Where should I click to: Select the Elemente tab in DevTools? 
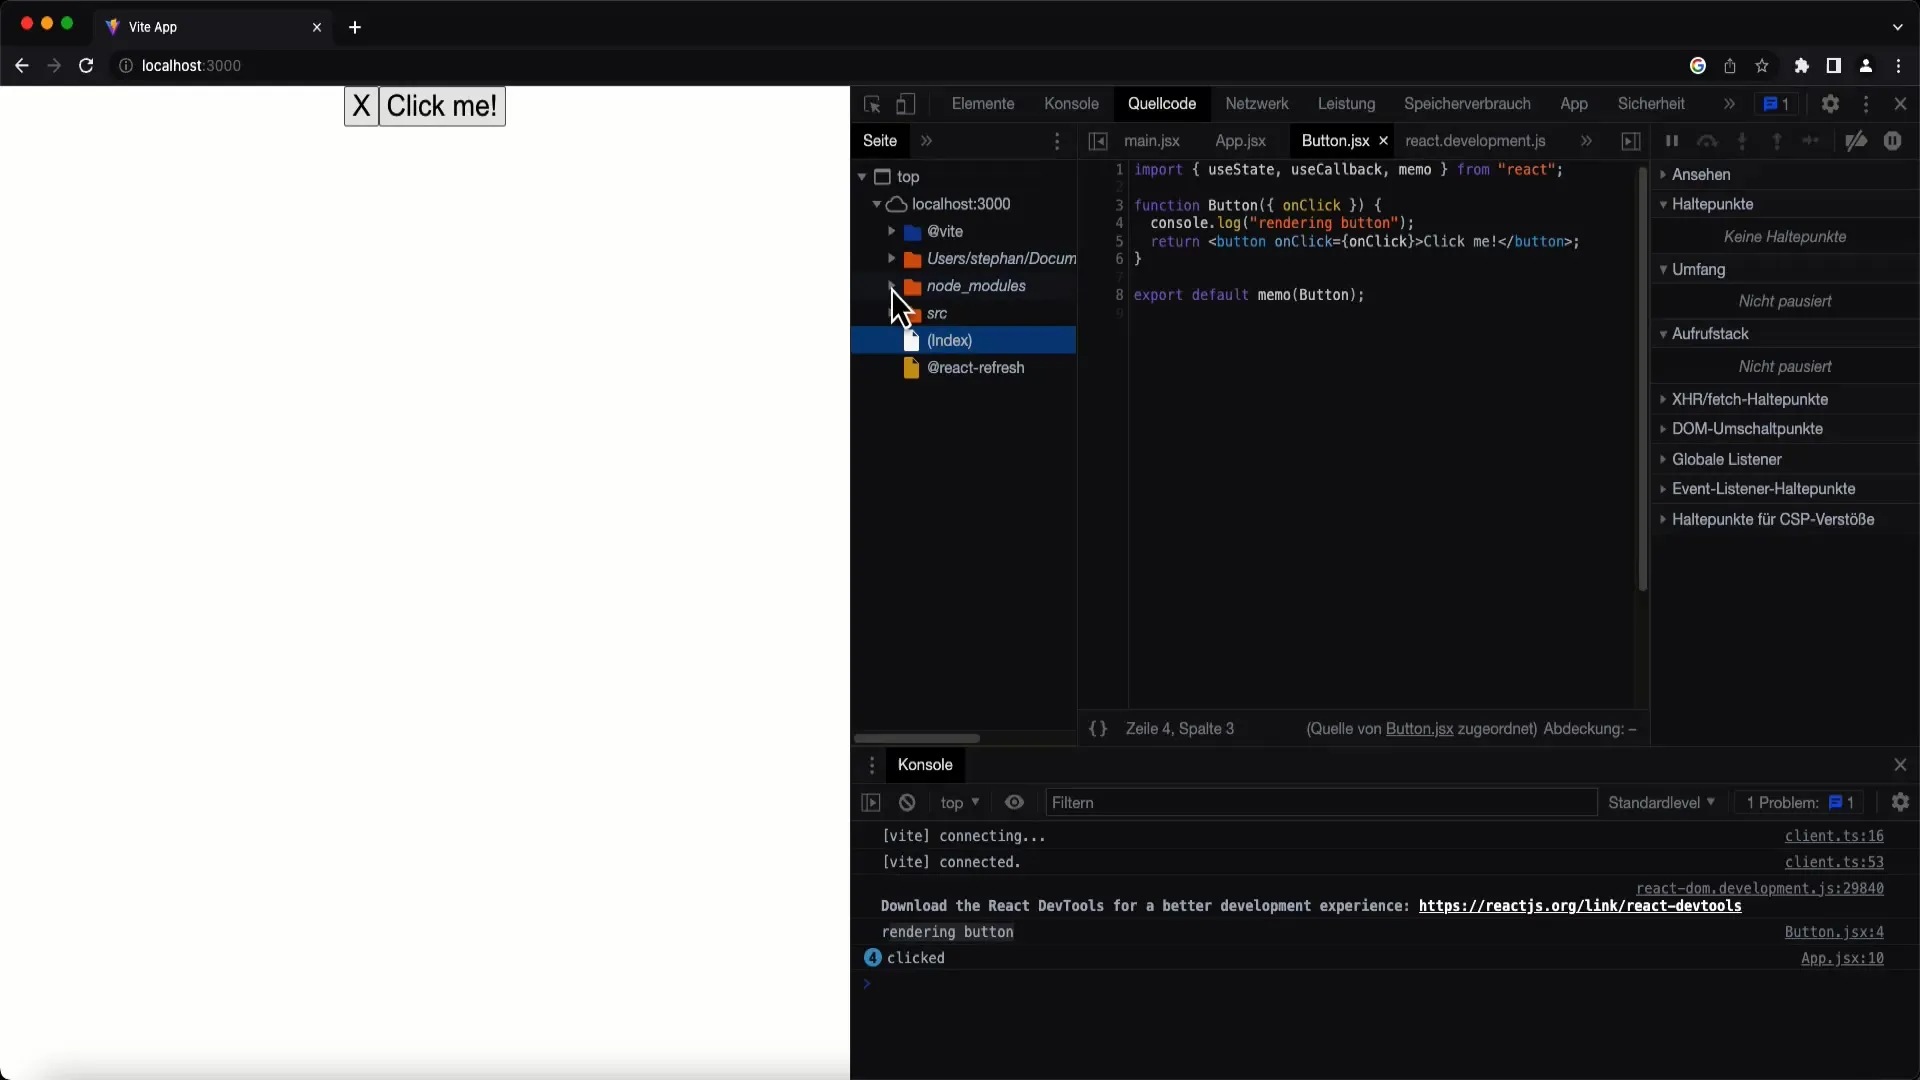(x=982, y=103)
